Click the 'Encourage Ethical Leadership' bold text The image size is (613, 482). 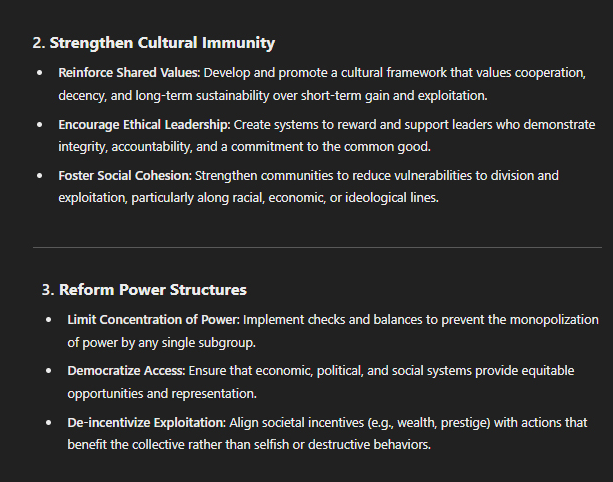[x=144, y=125]
